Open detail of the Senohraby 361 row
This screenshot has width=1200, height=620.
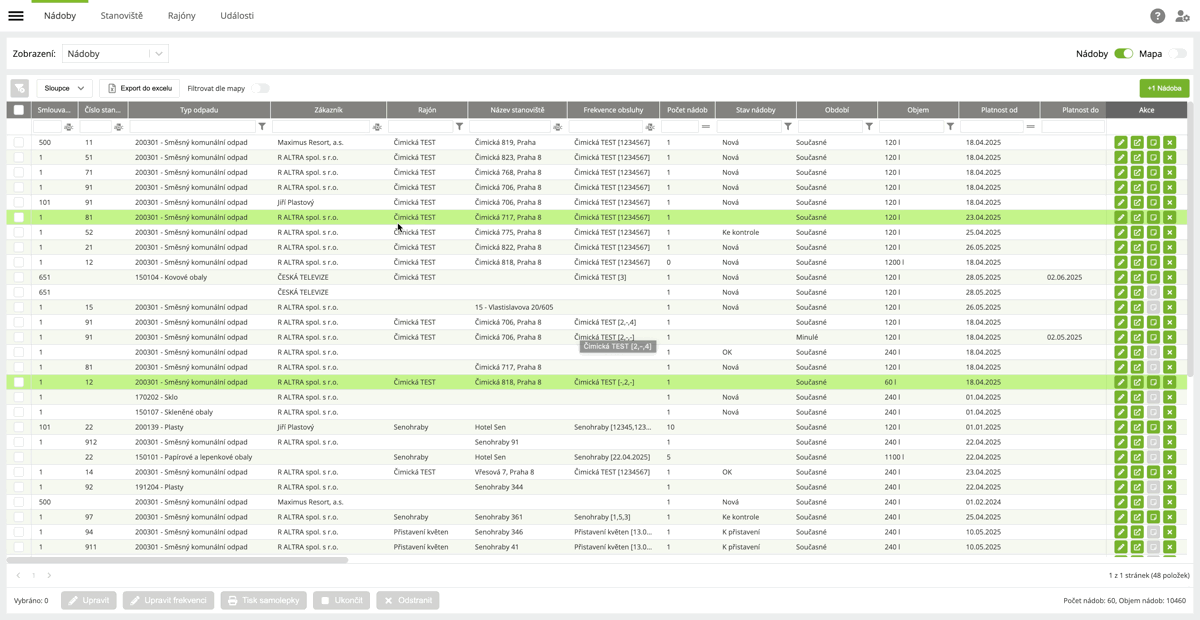(x=1137, y=517)
